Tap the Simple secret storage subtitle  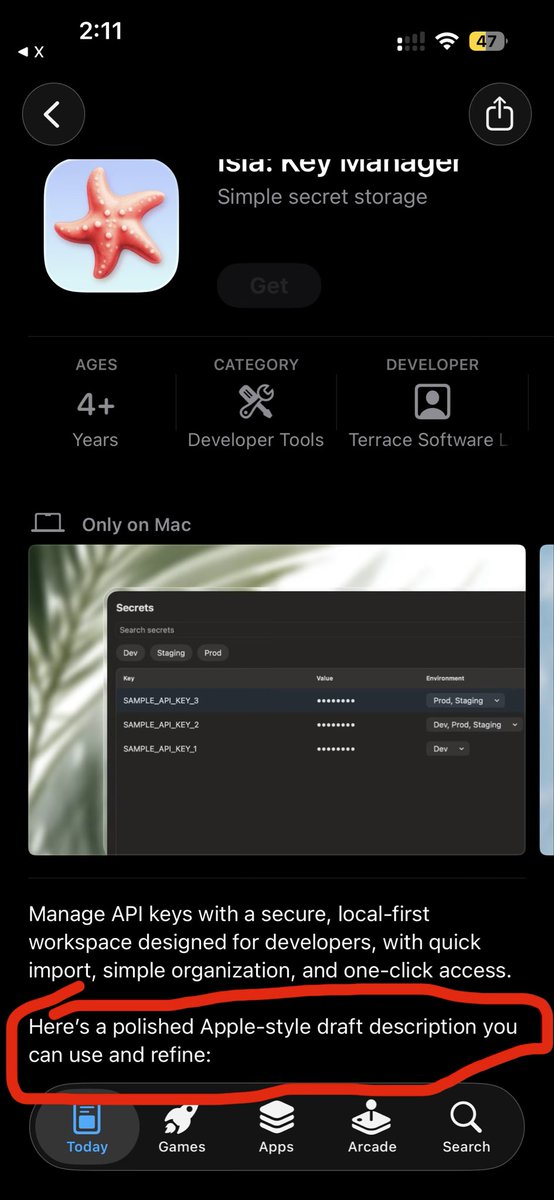point(322,197)
